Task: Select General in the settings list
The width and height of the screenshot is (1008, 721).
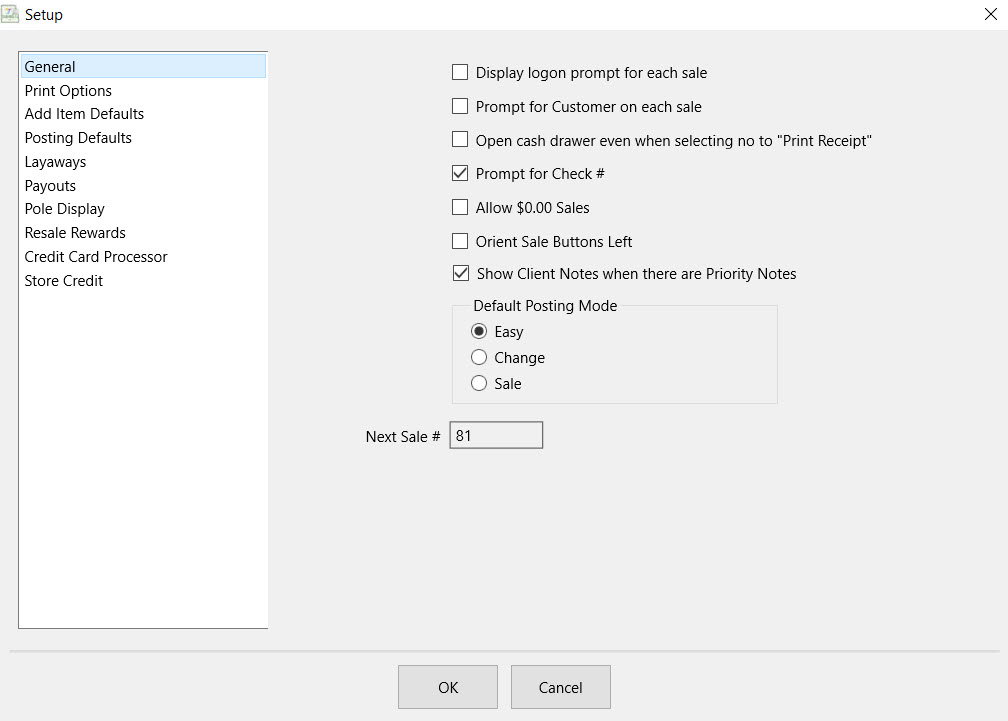Action: tap(50, 67)
